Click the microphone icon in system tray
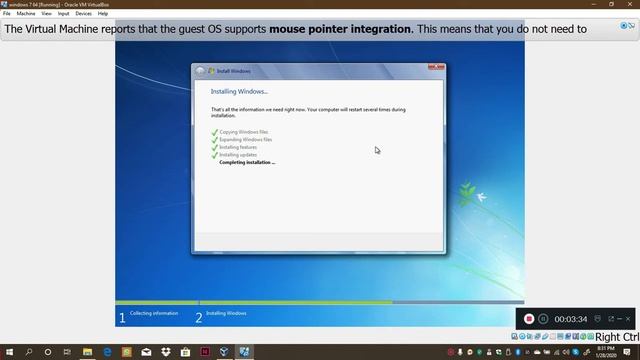Screen dimensions: 640x360 [460, 352]
